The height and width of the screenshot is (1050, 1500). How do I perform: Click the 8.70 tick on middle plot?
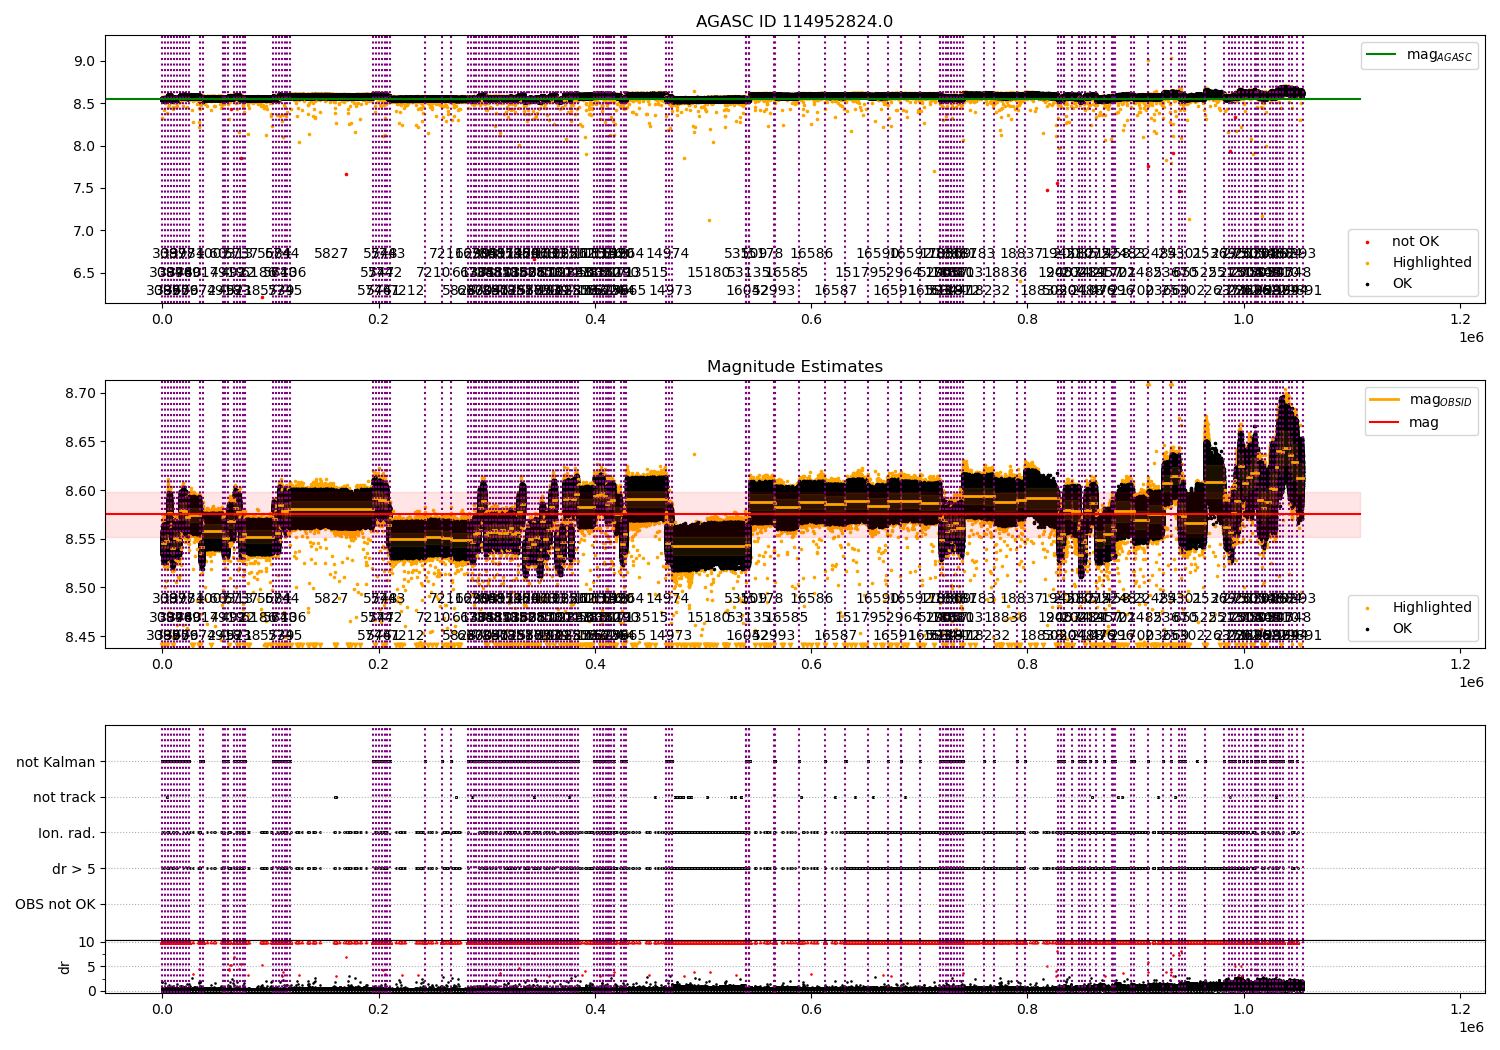(80, 393)
